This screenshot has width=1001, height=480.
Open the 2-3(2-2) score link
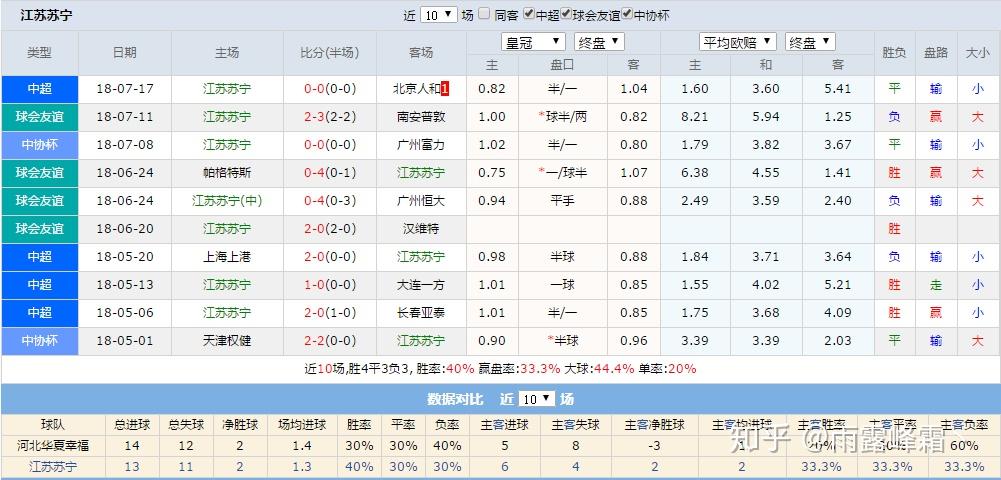click(329, 117)
